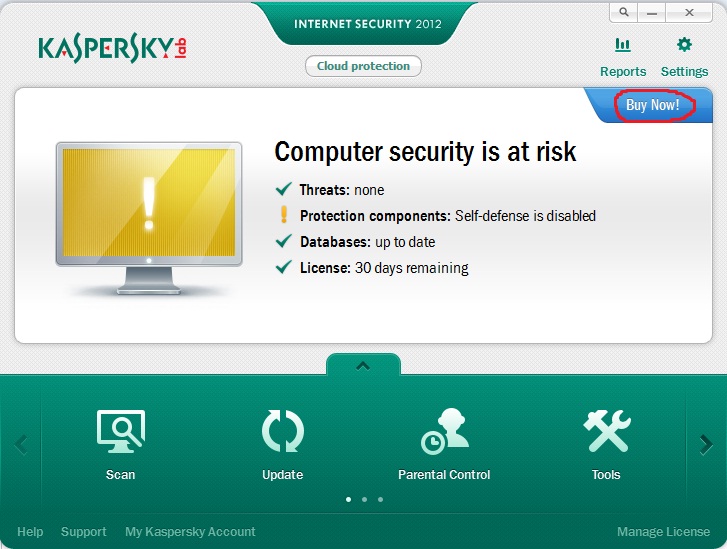Open My Kaspersky Account link
The width and height of the screenshot is (727, 549).
point(190,531)
